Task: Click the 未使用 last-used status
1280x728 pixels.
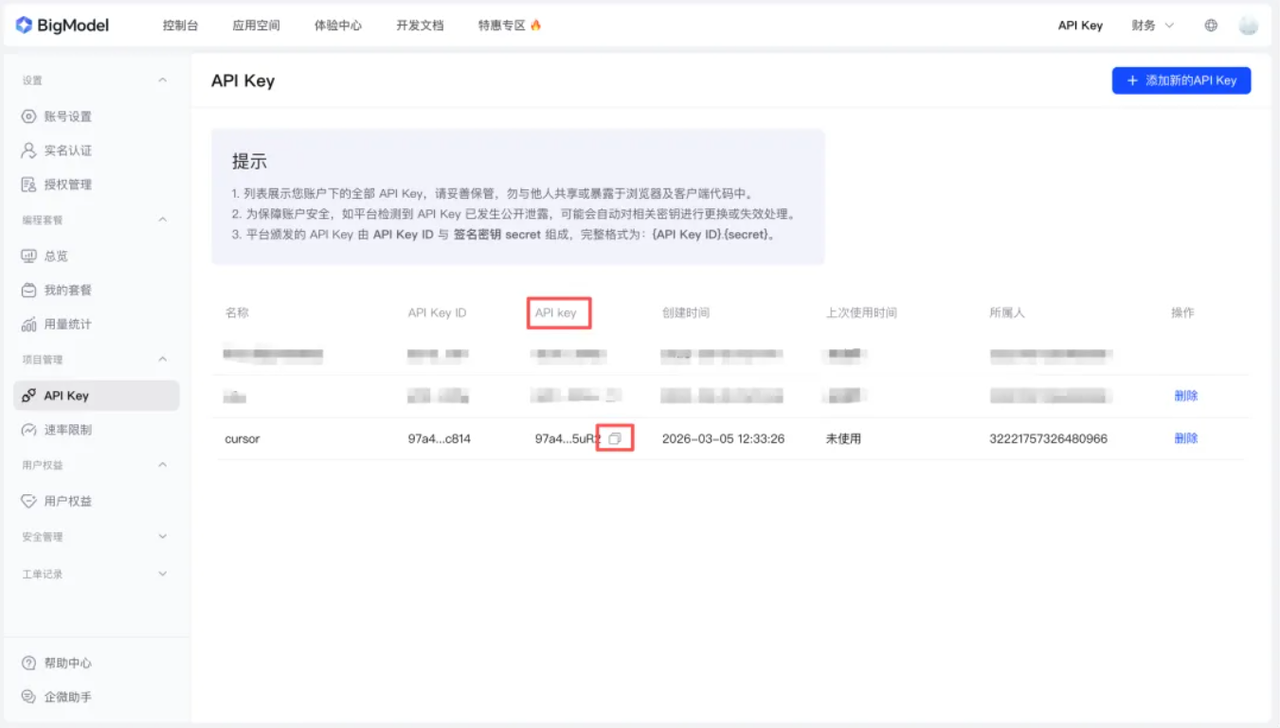Action: [x=843, y=439]
